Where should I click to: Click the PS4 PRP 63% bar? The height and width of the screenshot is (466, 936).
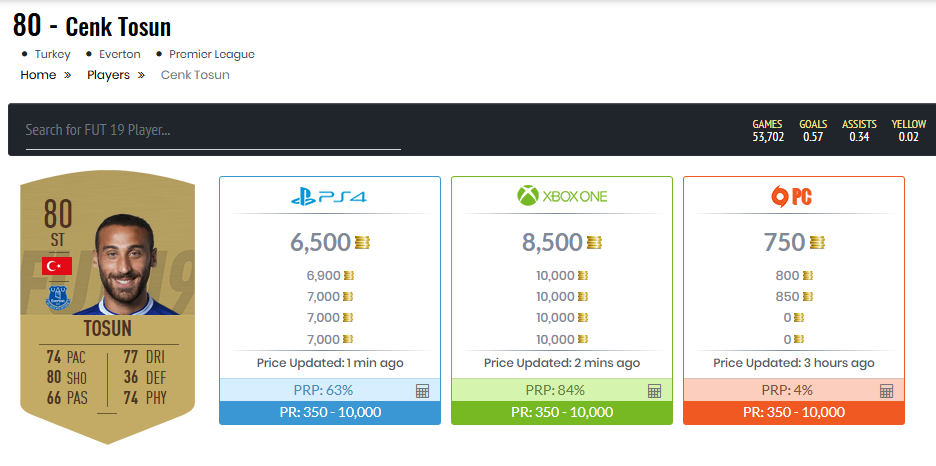tap(322, 391)
